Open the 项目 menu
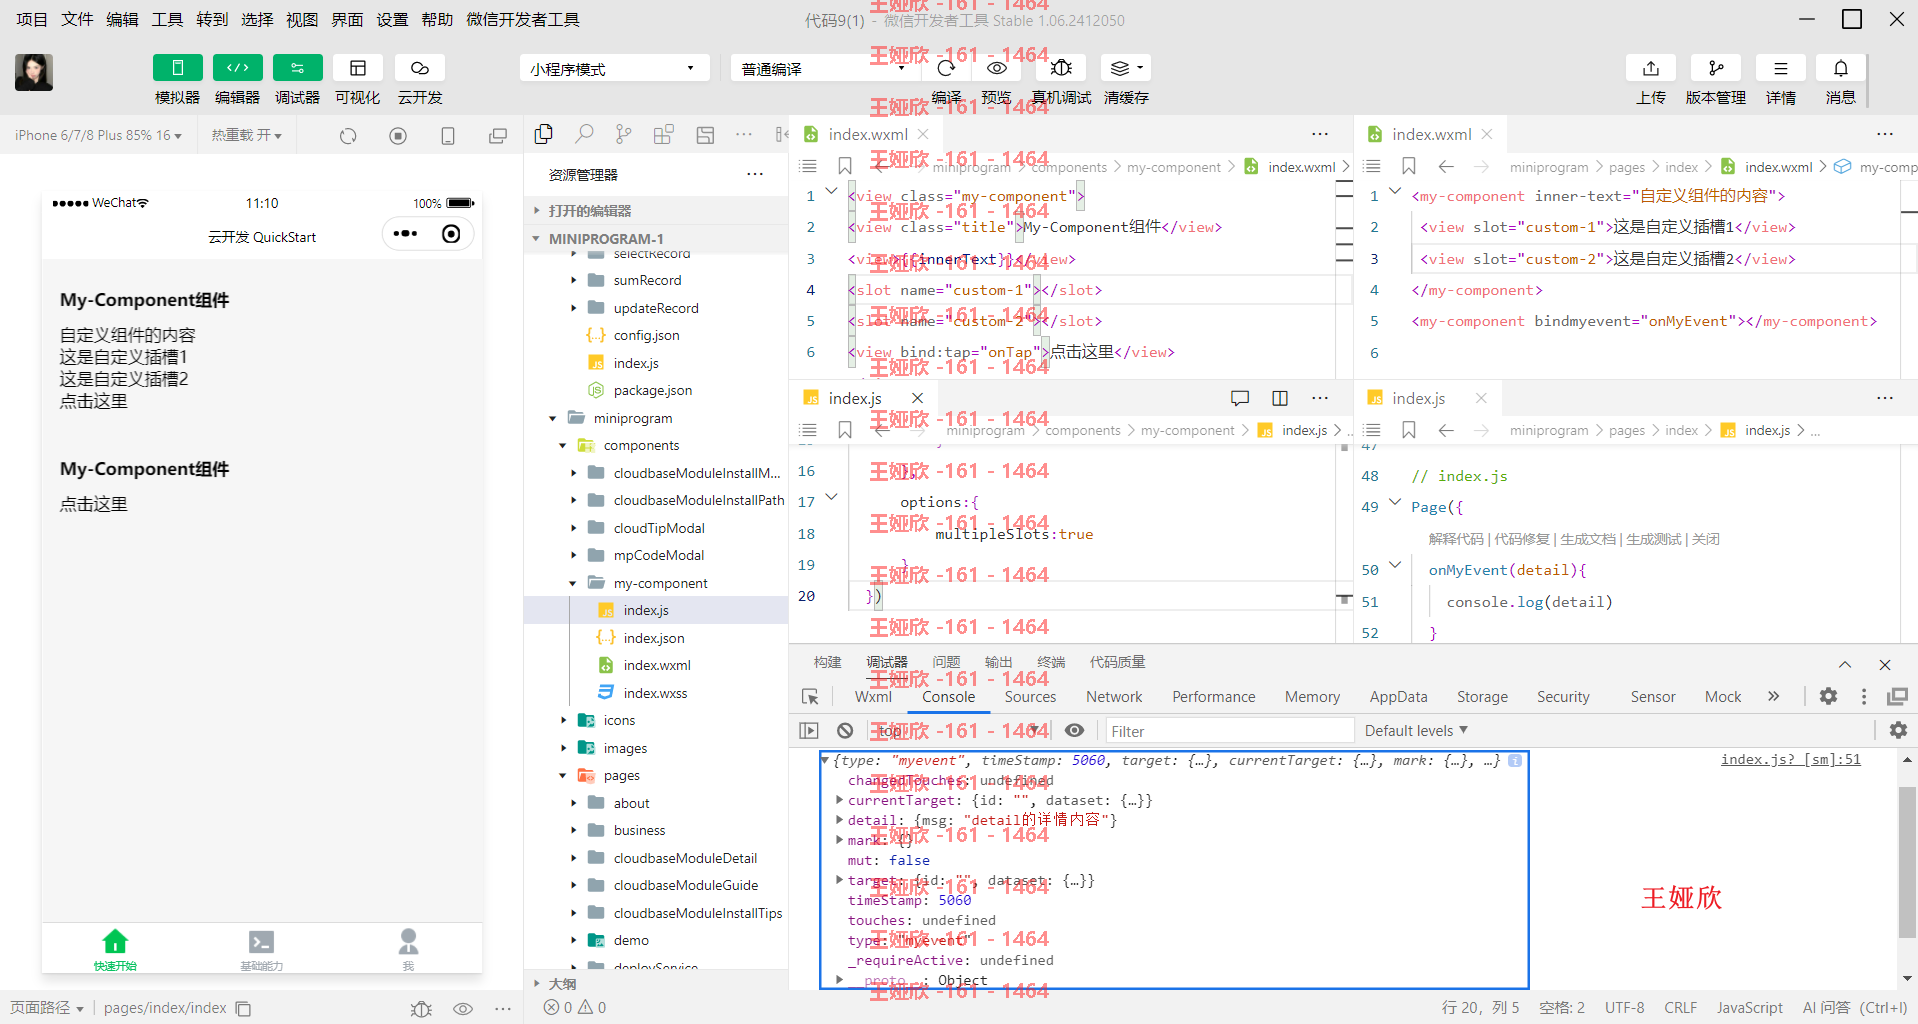This screenshot has width=1918, height=1024. click(x=32, y=19)
